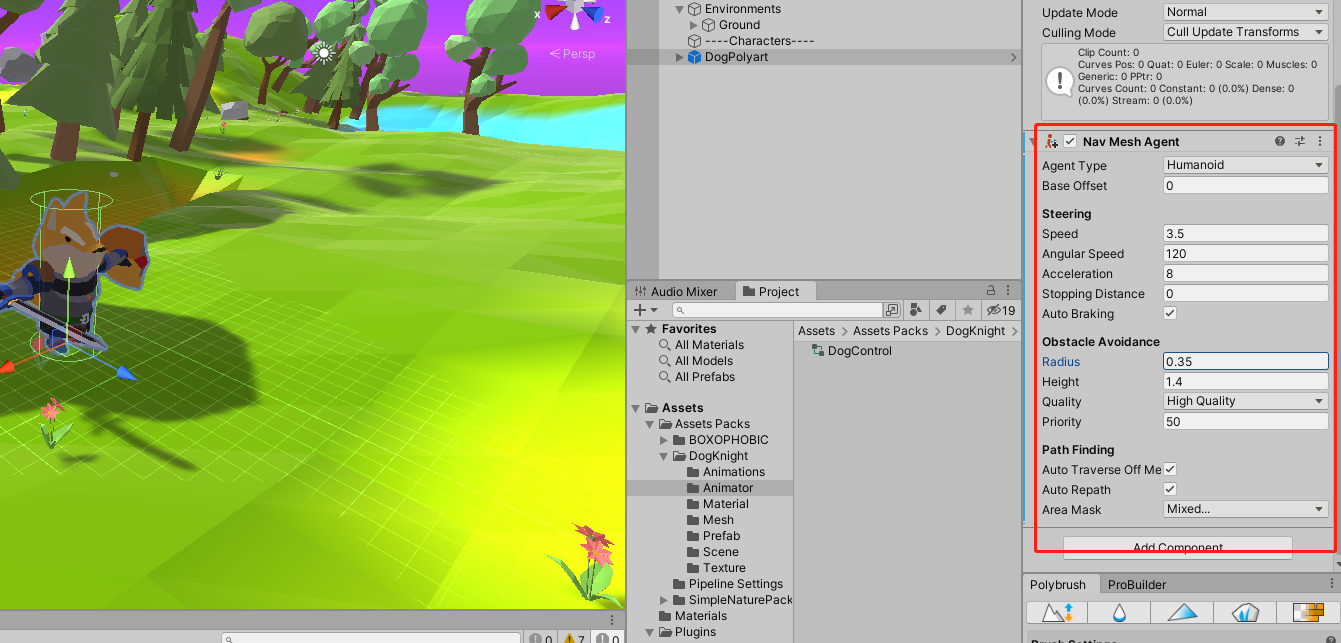
Task: Open the Quality dropdown showing High Quality
Action: (1244, 400)
